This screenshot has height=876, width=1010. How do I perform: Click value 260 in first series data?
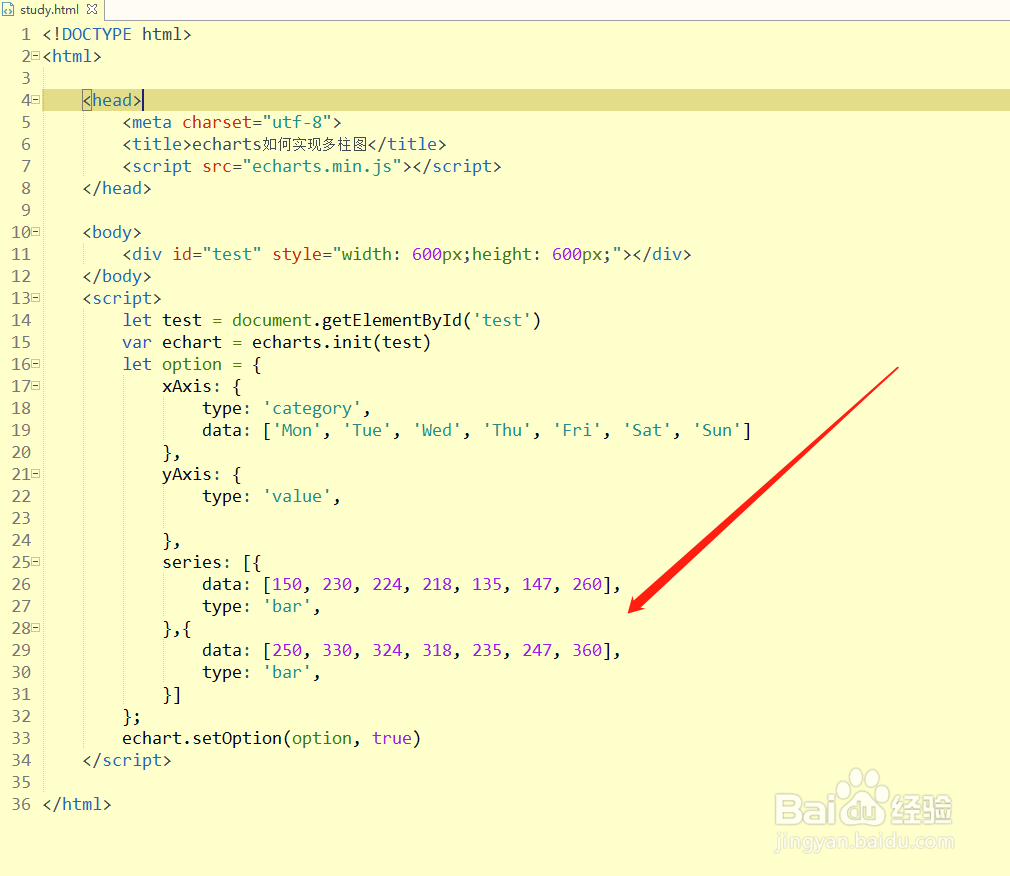(x=587, y=584)
